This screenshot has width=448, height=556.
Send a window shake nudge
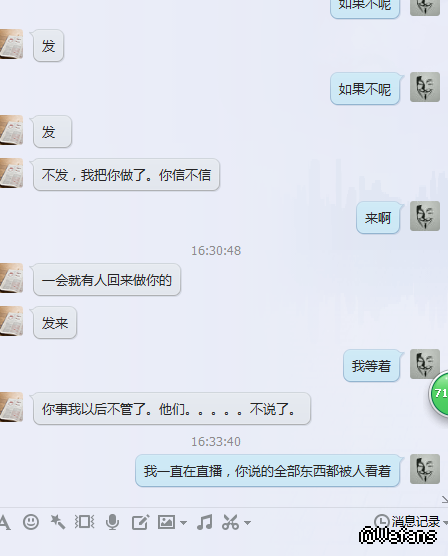[x=84, y=522]
